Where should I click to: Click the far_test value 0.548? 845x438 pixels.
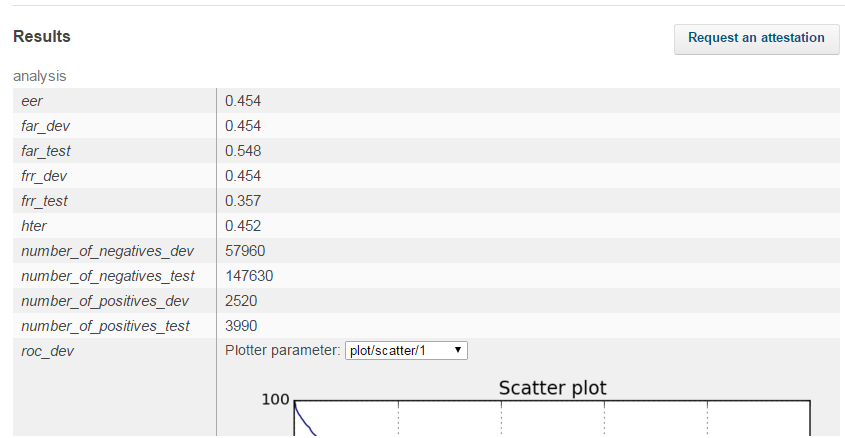coord(243,150)
